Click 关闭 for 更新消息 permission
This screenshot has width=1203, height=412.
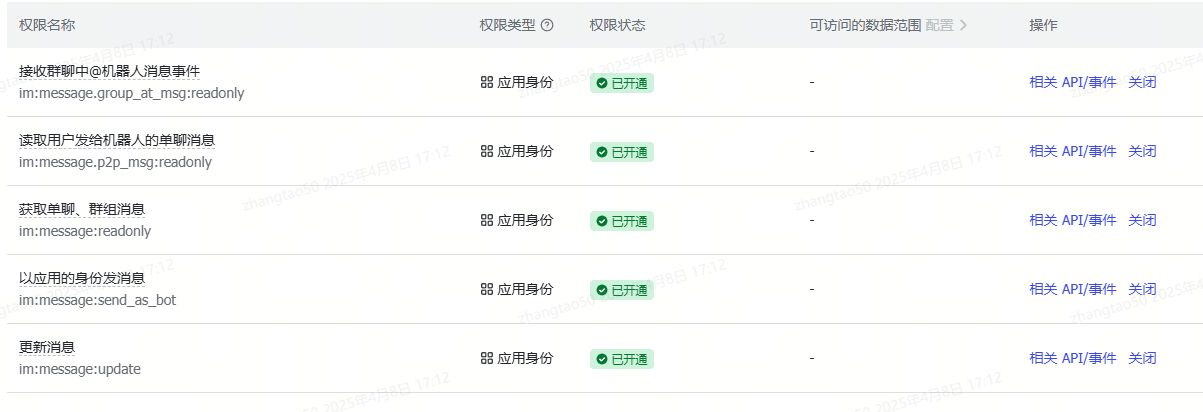[1142, 359]
